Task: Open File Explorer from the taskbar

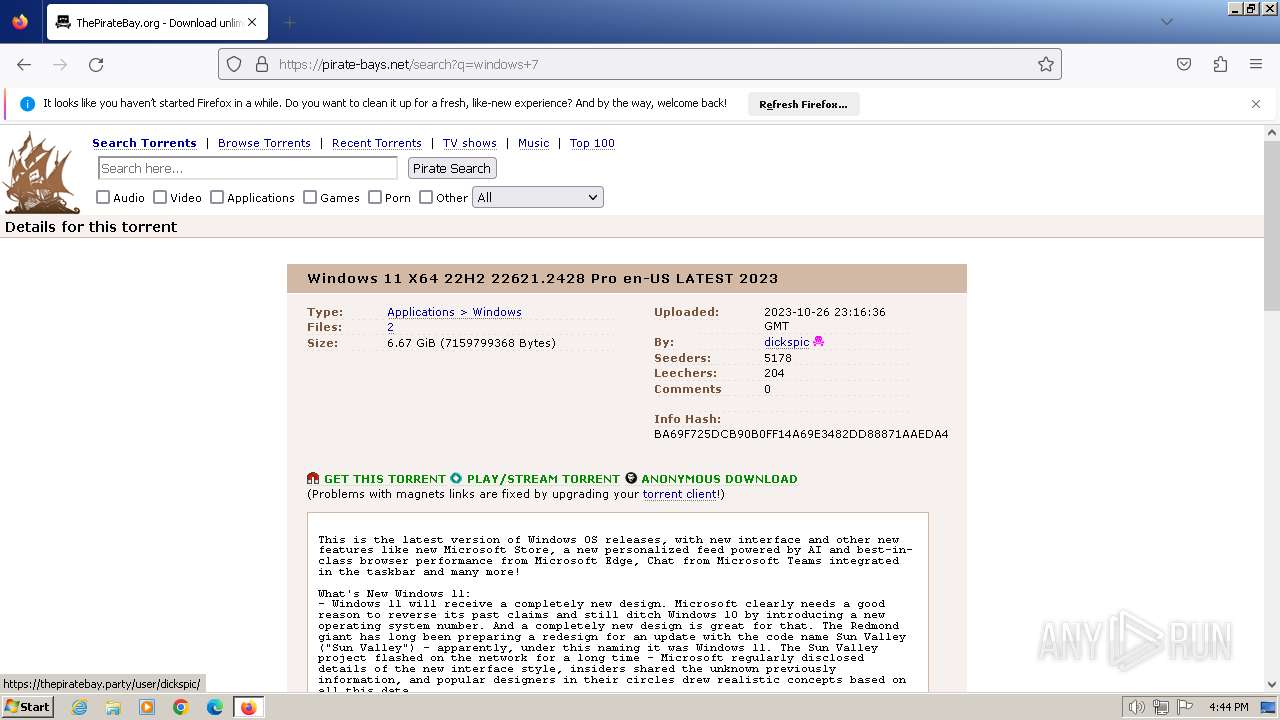Action: point(113,707)
